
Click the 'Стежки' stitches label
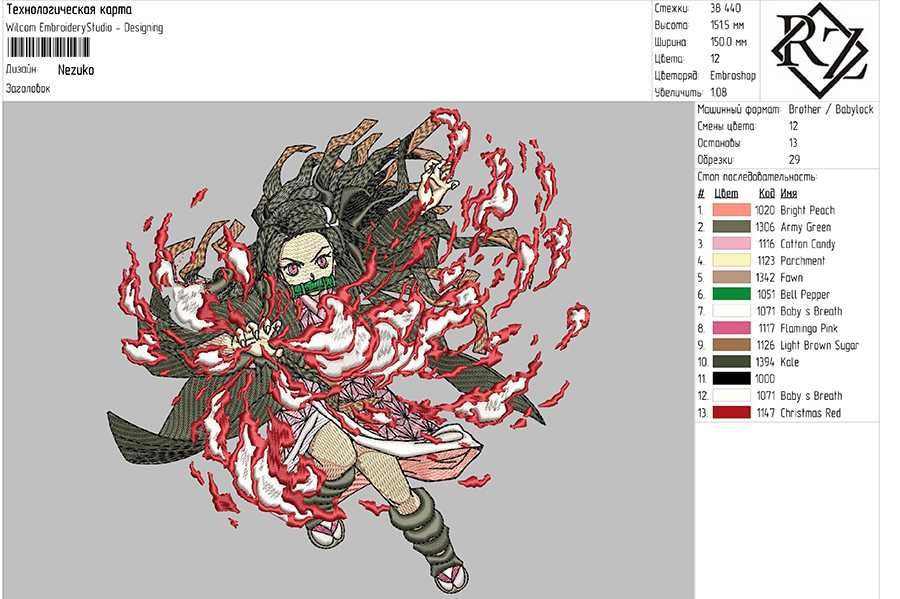point(672,9)
